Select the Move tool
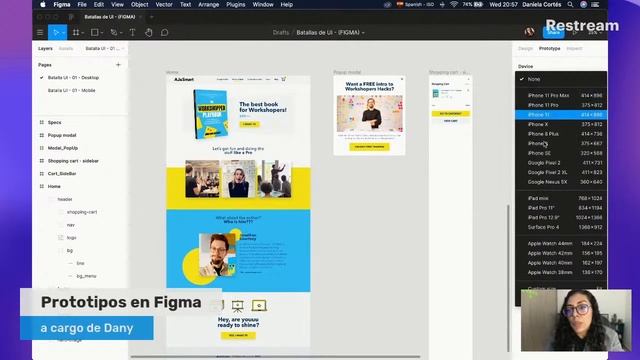Image resolution: width=640 pixels, height=360 pixels. coord(56,33)
